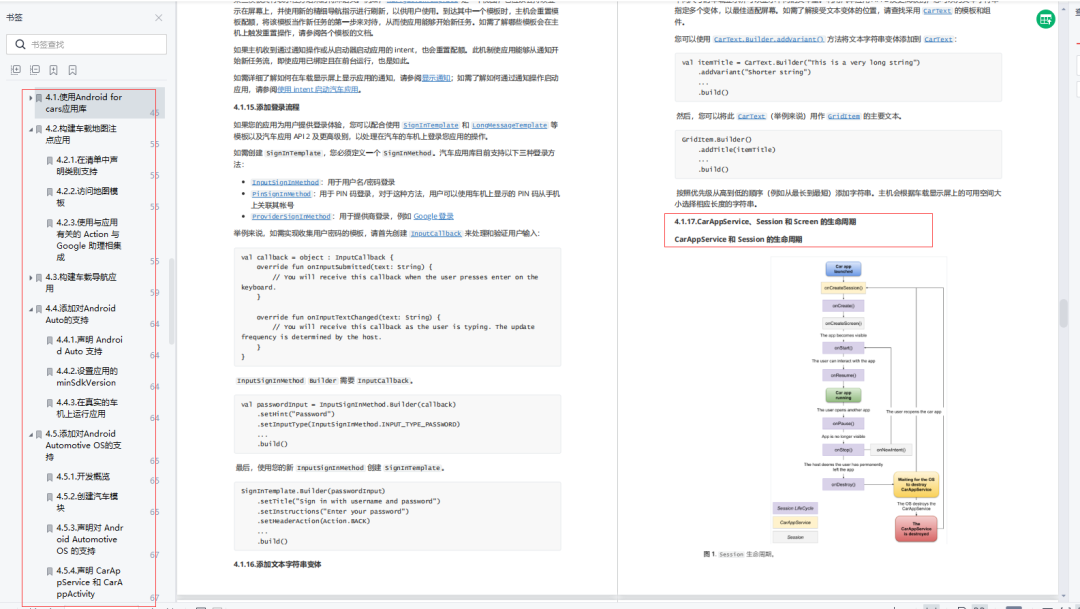Click the bookmark icon beside 4.4.1
Image resolution: width=1080 pixels, height=609 pixels.
point(50,340)
